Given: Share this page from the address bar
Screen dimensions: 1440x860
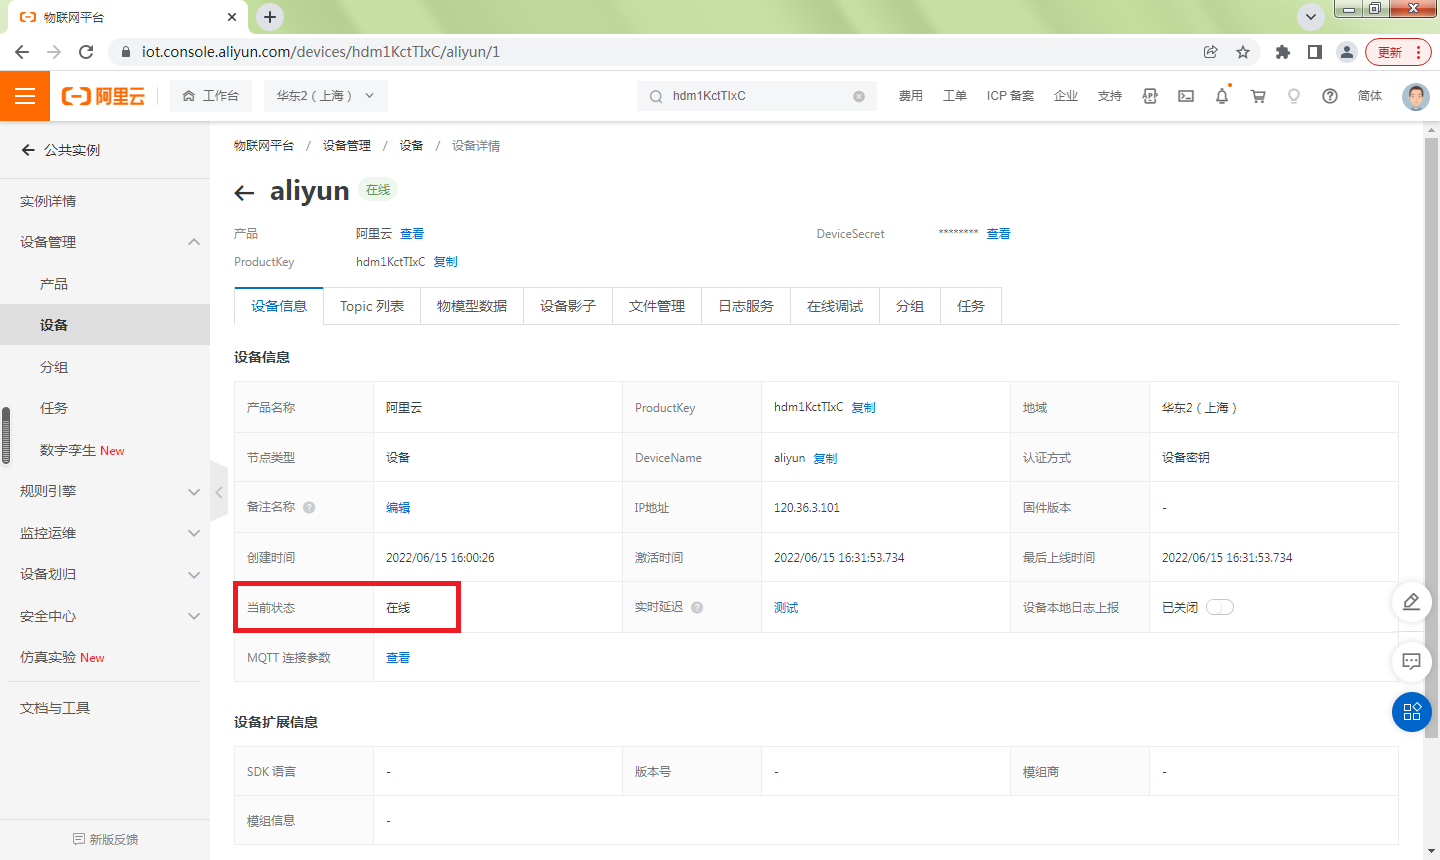Looking at the screenshot, I should coord(1211,52).
